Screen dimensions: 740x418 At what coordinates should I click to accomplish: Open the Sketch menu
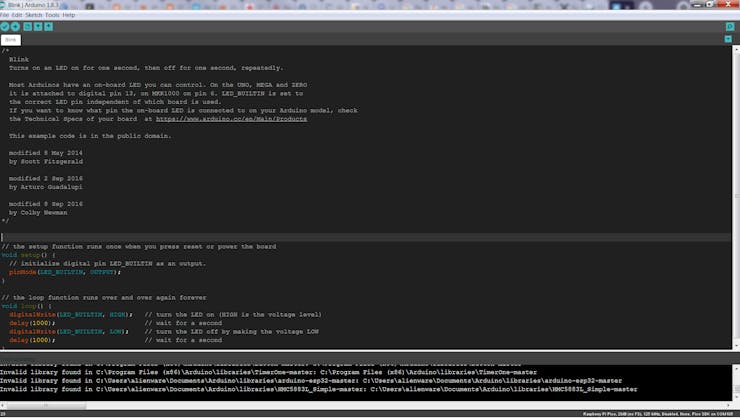click(34, 15)
